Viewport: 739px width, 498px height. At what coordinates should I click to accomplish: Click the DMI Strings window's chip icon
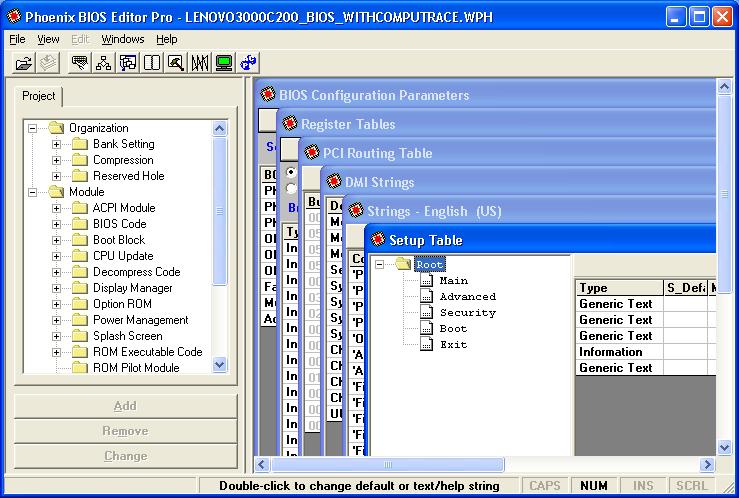point(334,181)
